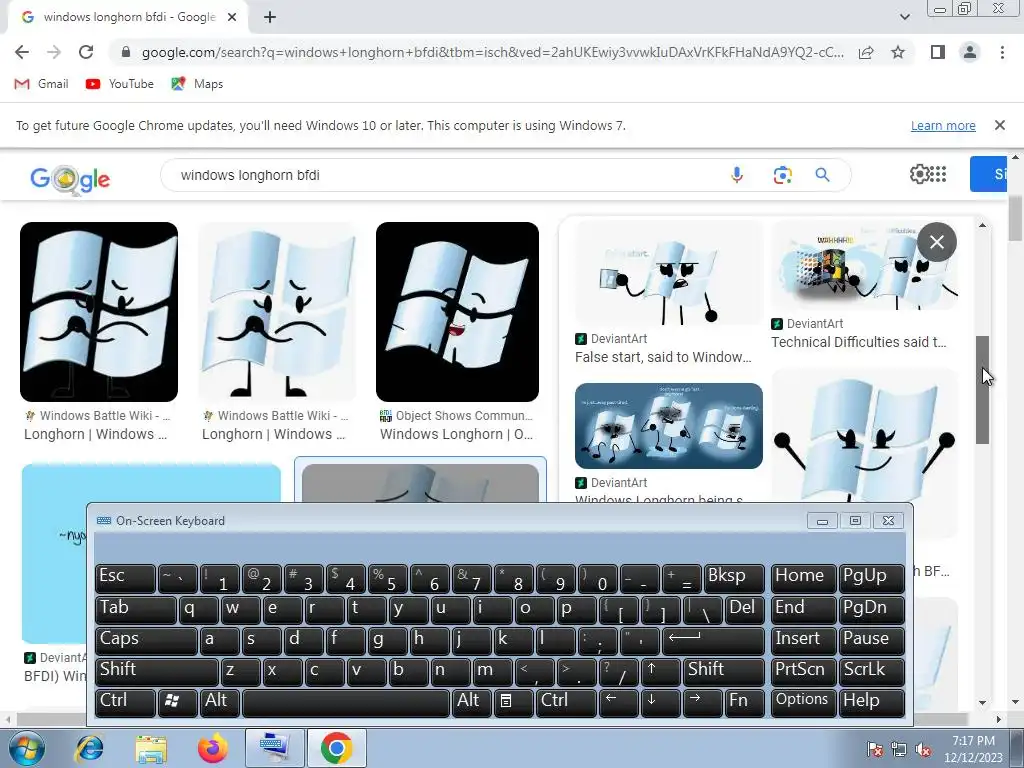Toggle right Shift on the On-Screen Keyboard
This screenshot has width=1024, height=768.
(724, 671)
